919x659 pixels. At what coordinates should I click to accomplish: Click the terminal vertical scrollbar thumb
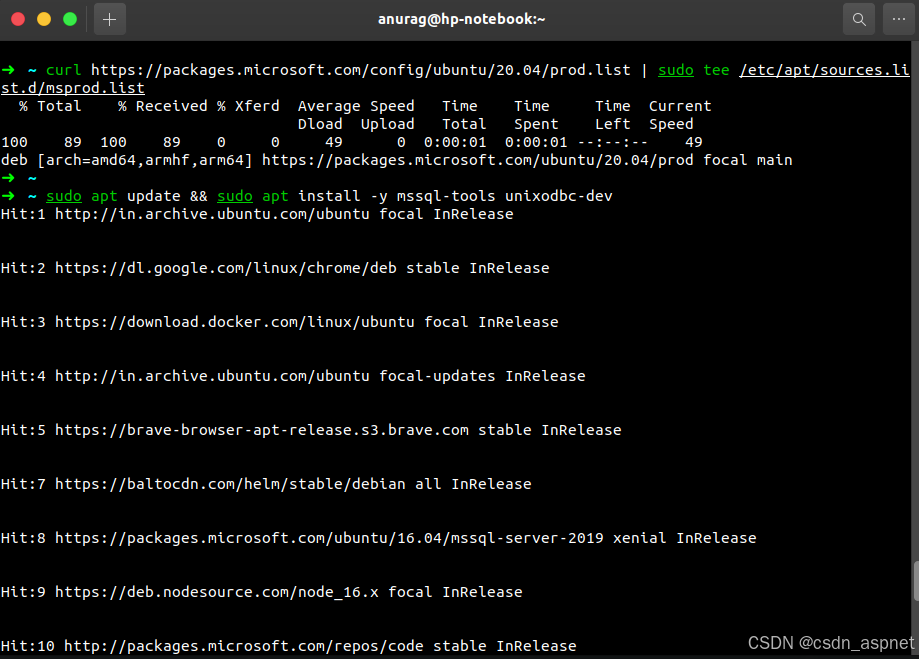coord(915,581)
